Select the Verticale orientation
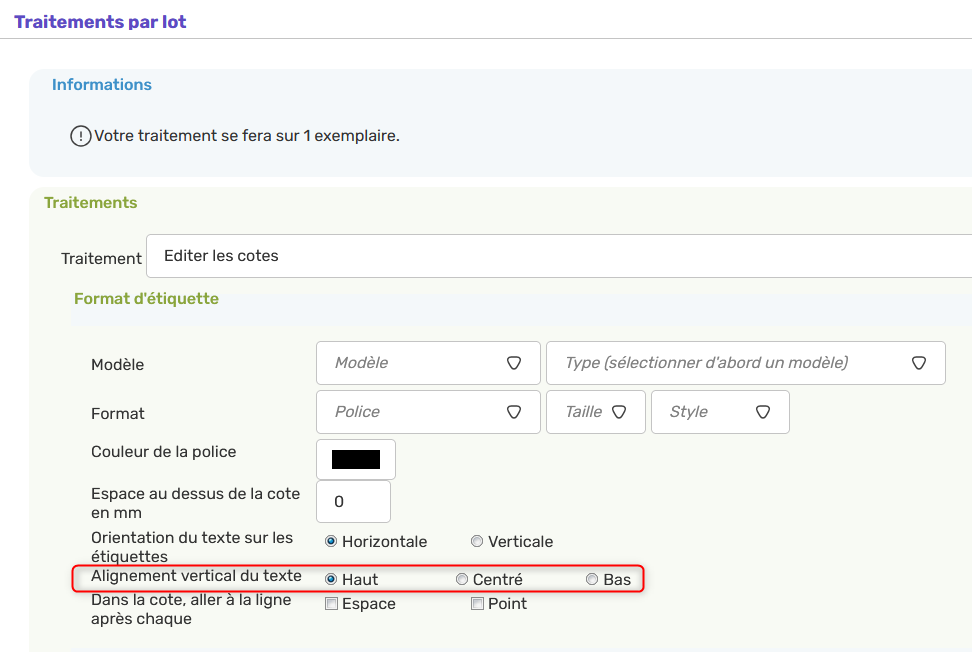Screen dimensions: 972x652 point(476,541)
